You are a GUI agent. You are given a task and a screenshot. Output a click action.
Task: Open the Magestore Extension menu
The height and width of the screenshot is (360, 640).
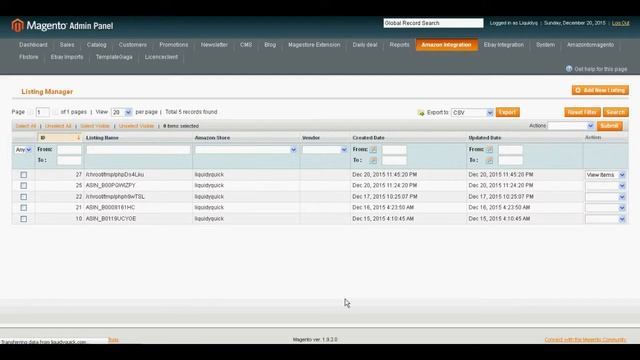pyautogui.click(x=314, y=45)
